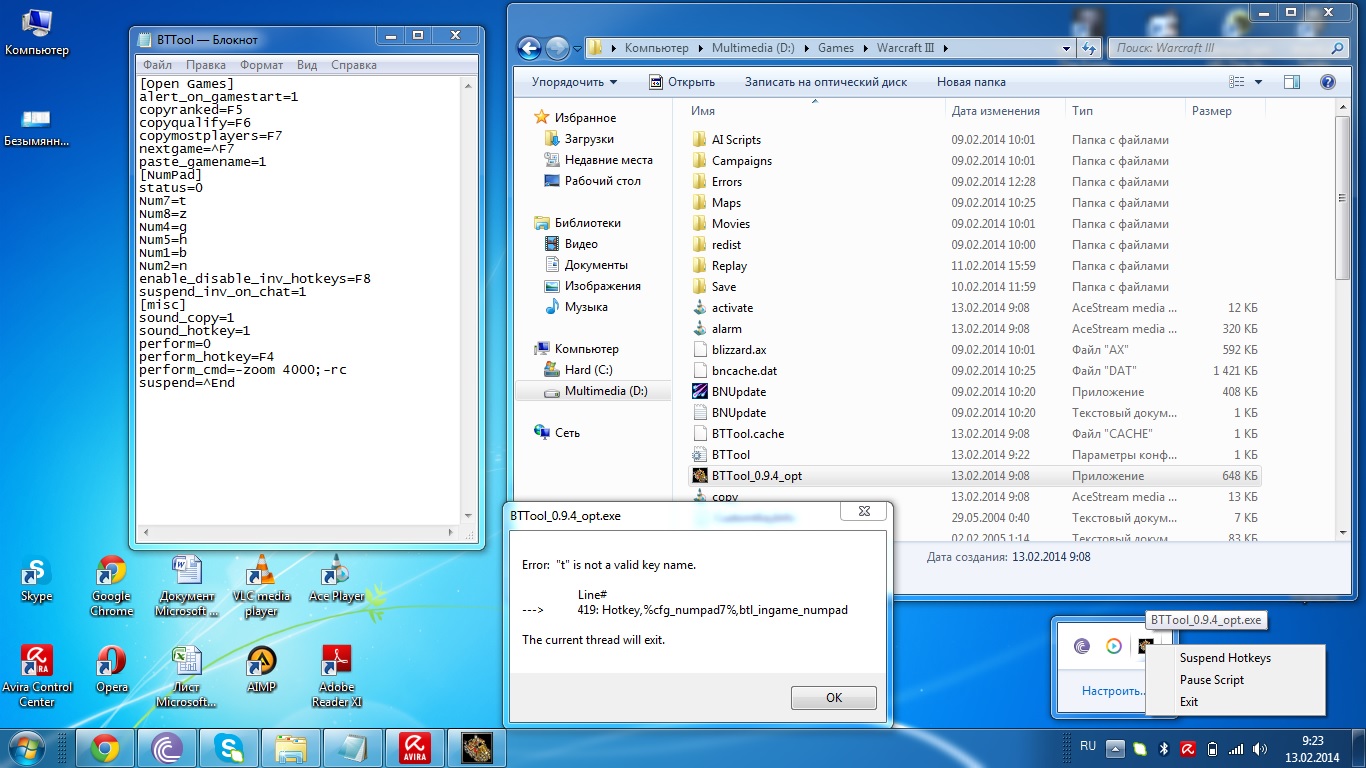
Task: Open the view options dropdown arrow
Action: pyautogui.click(x=1258, y=82)
